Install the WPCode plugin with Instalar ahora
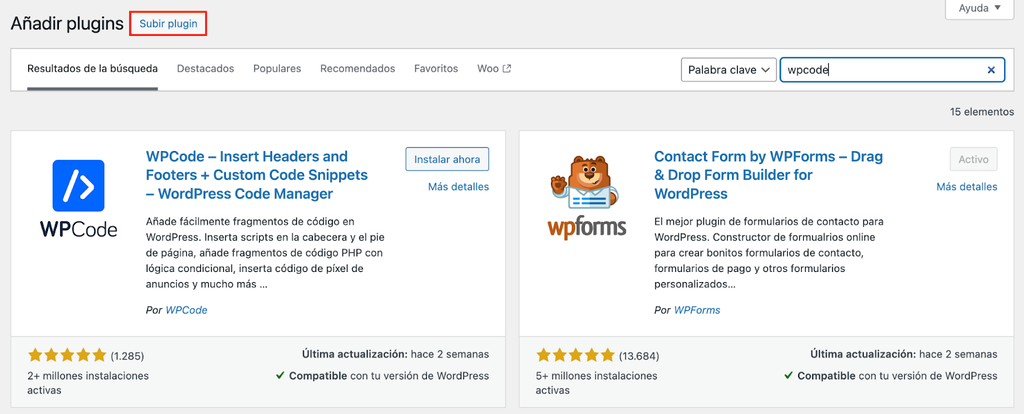1024x414 pixels. pos(447,159)
